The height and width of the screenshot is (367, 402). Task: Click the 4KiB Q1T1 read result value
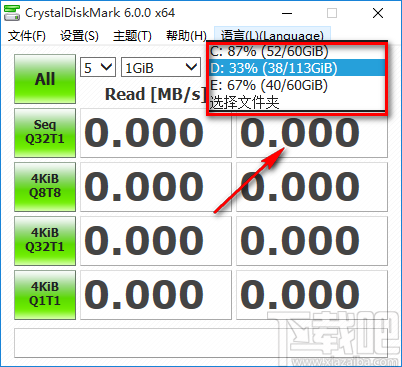click(156, 295)
